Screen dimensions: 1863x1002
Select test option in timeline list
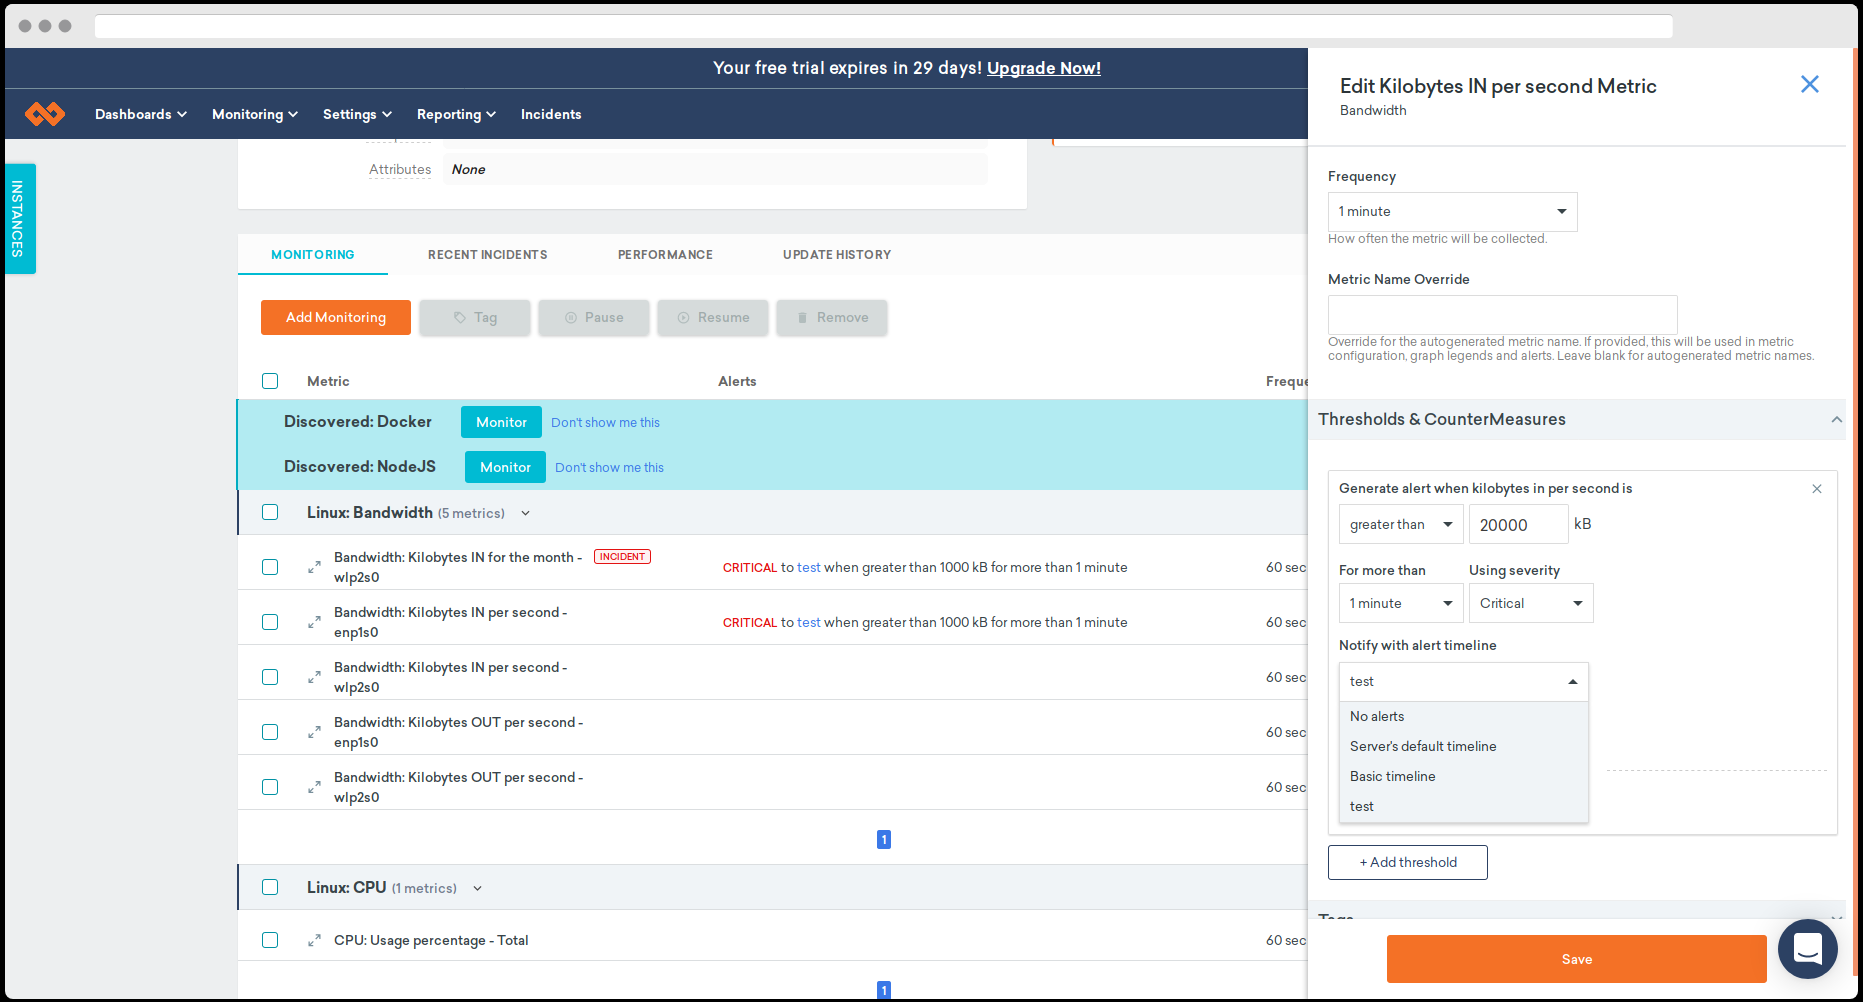(x=1463, y=807)
